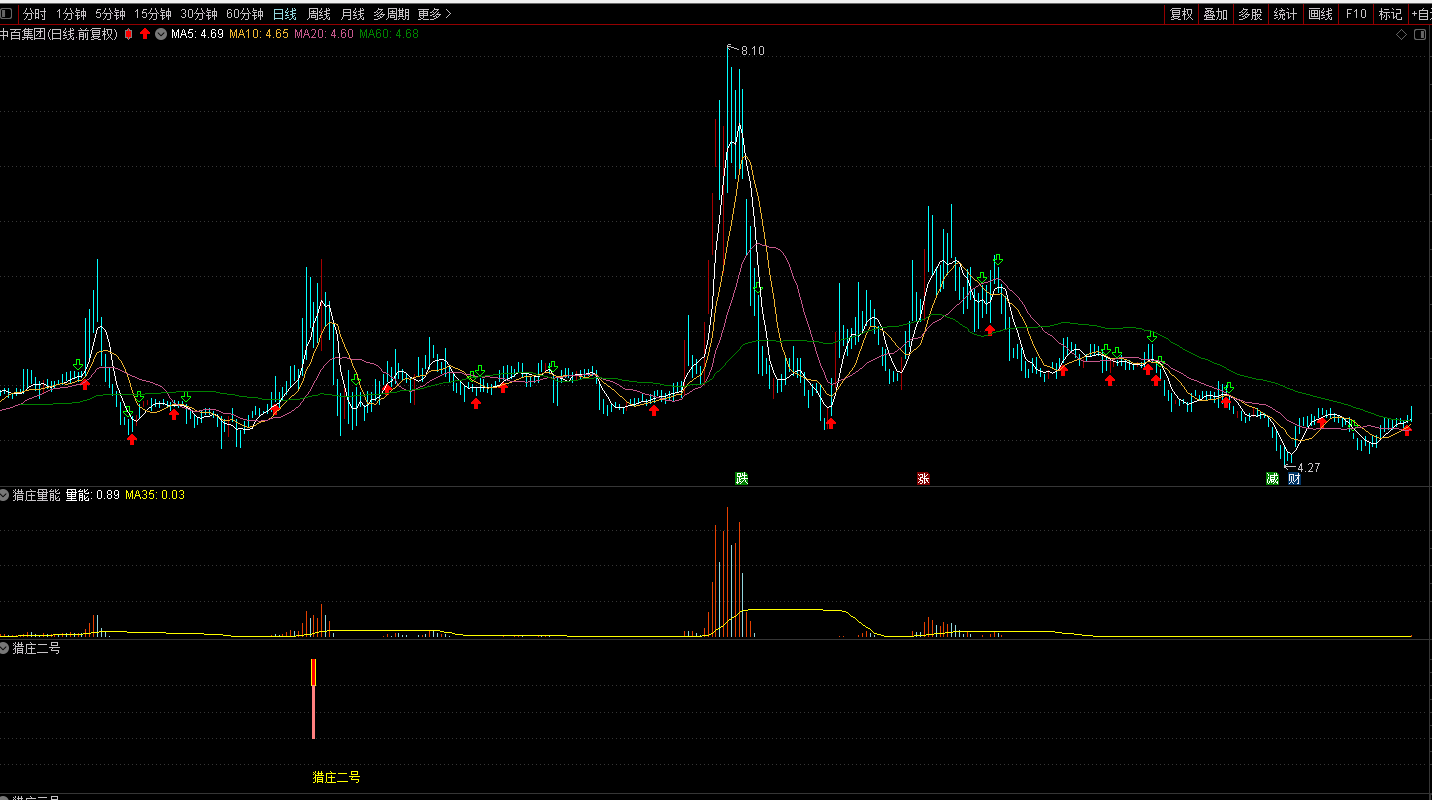Click the red up-arrow icon beside stock title
The height and width of the screenshot is (800, 1432).
[x=144, y=34]
